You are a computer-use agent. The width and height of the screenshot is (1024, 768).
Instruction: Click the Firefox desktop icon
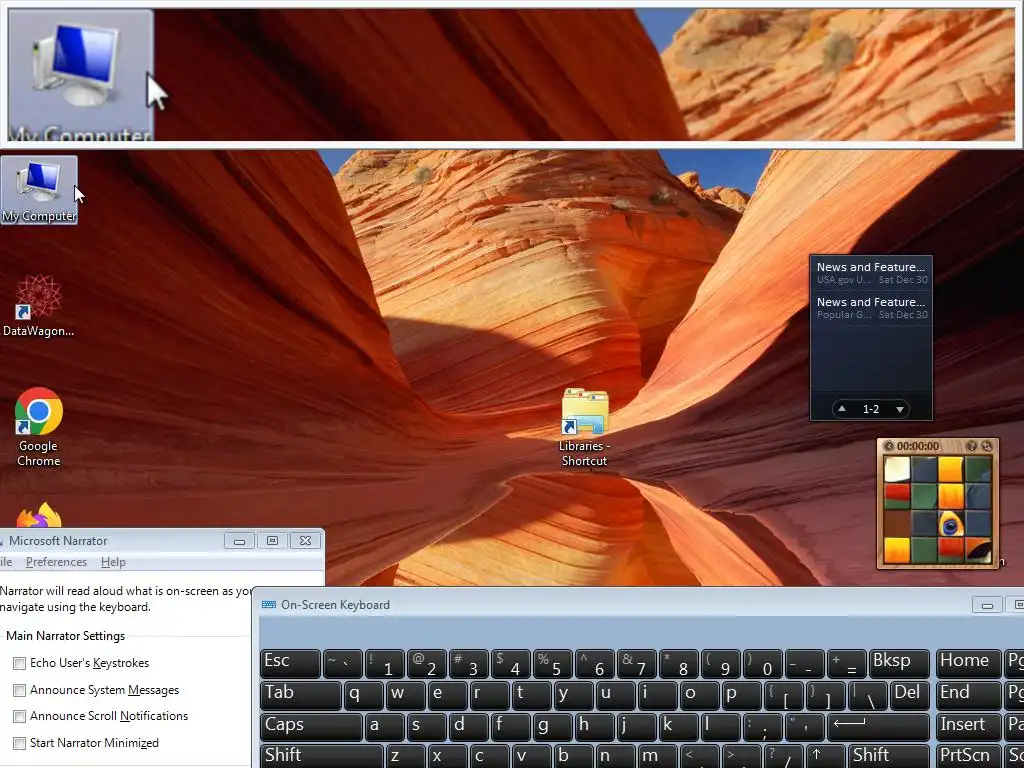[x=39, y=515]
